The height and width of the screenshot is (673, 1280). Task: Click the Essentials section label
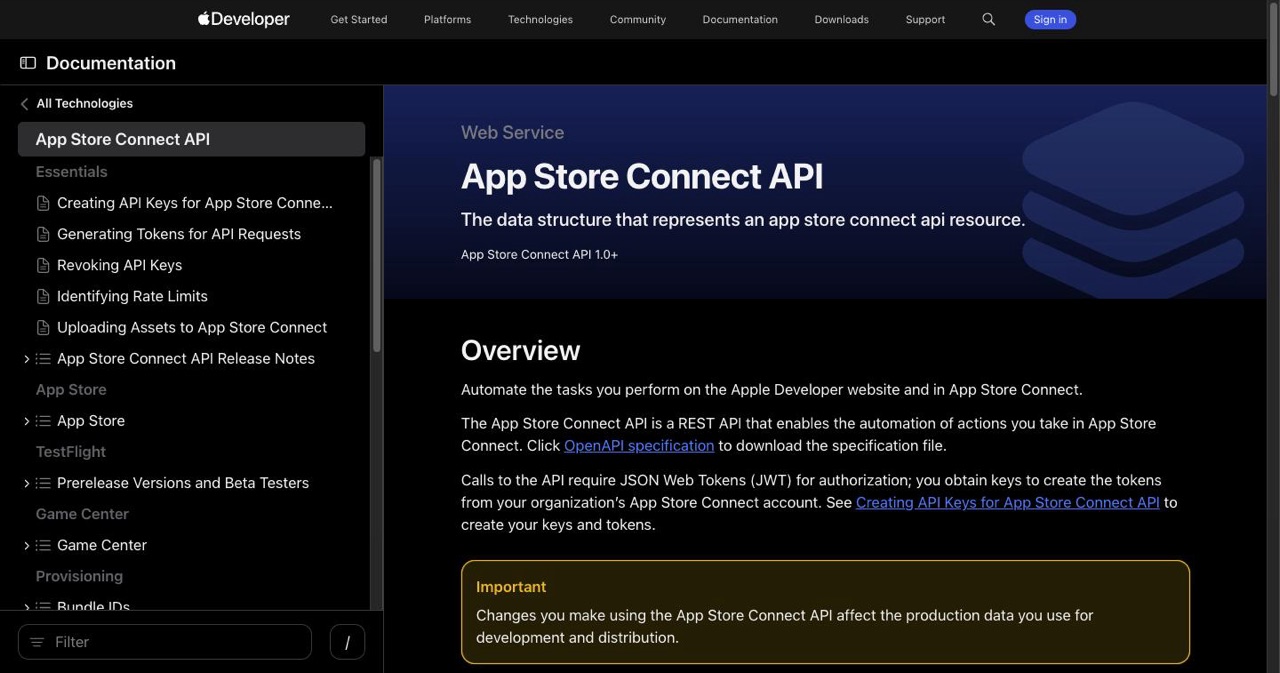click(71, 172)
